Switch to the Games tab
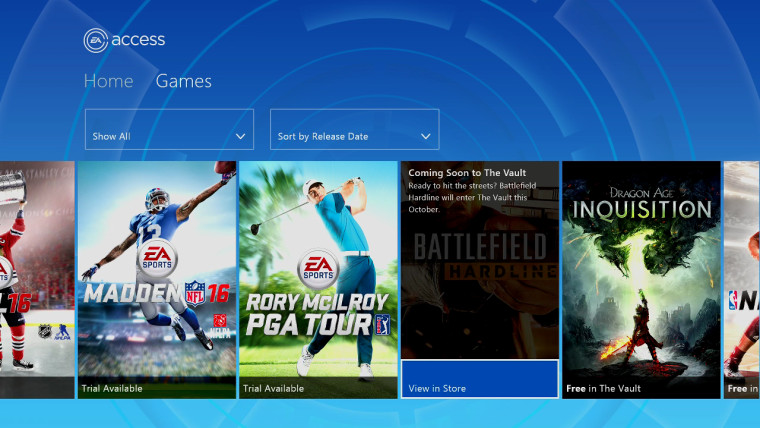 (184, 81)
